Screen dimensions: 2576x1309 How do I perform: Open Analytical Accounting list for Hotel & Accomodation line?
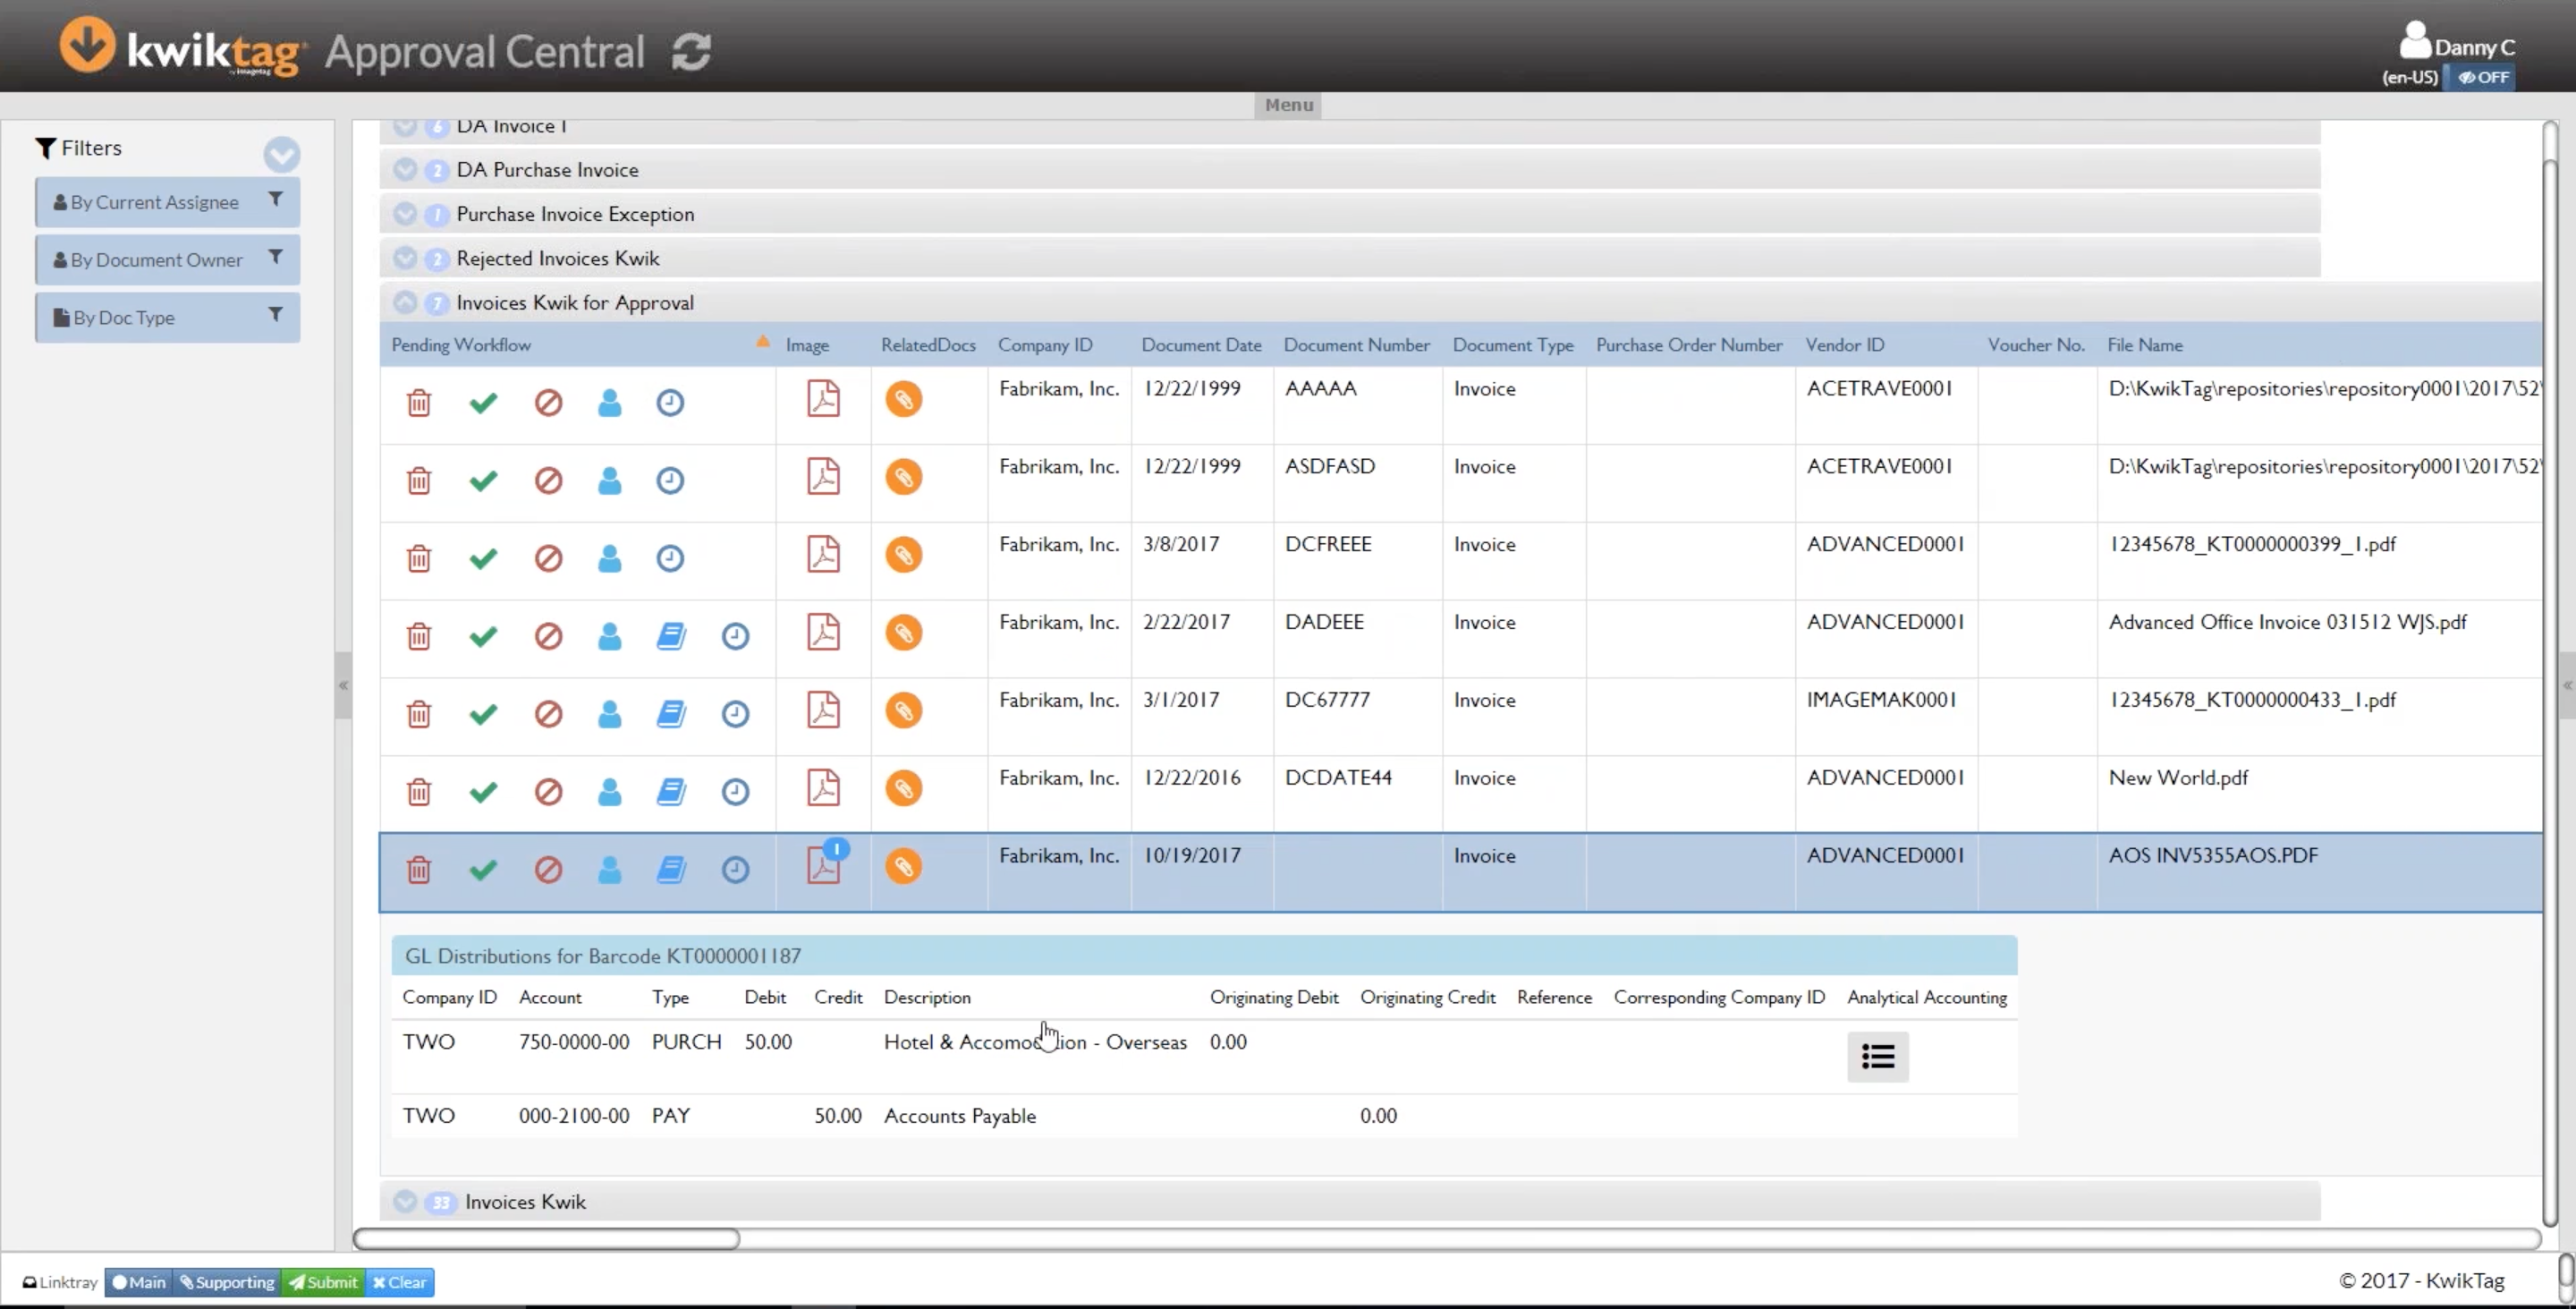pos(1877,1057)
